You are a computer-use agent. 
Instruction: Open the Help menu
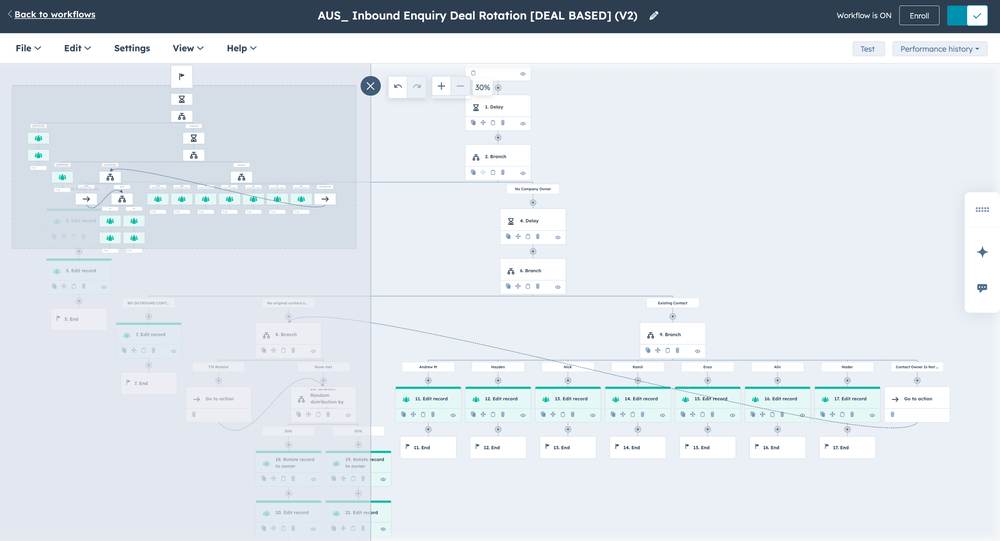pos(242,48)
